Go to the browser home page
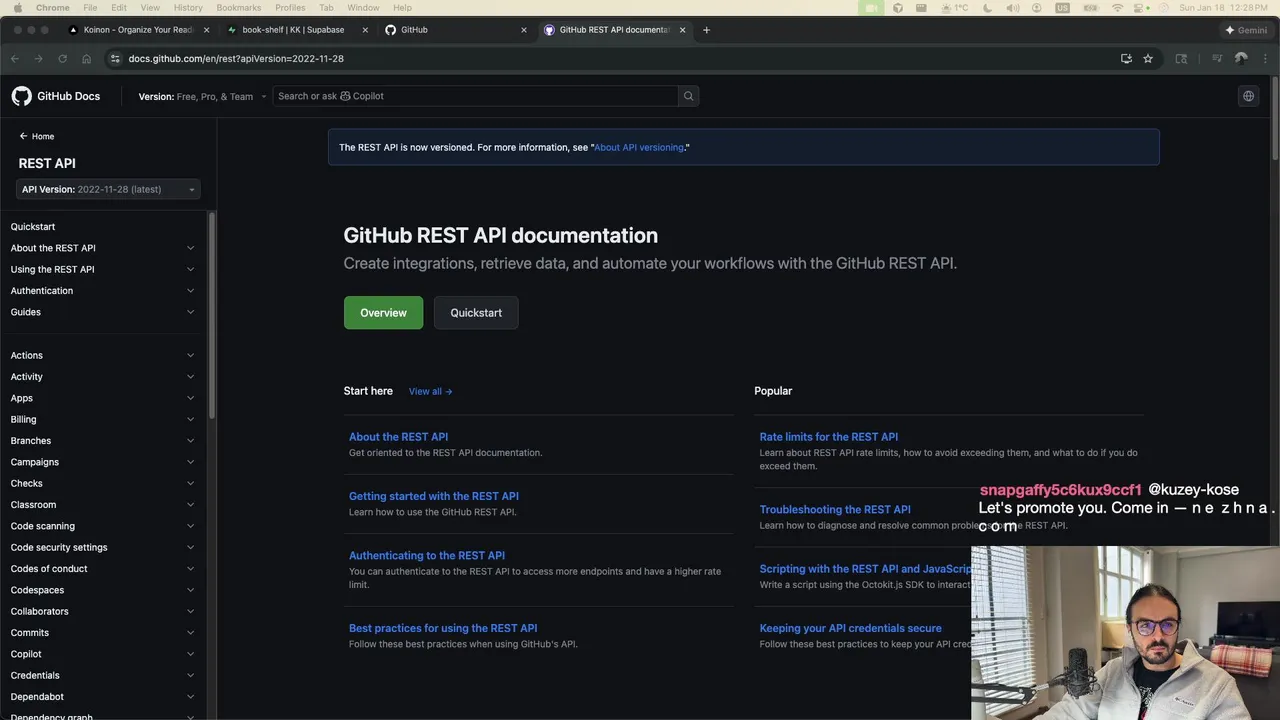The image size is (1280, 720). tap(87, 59)
